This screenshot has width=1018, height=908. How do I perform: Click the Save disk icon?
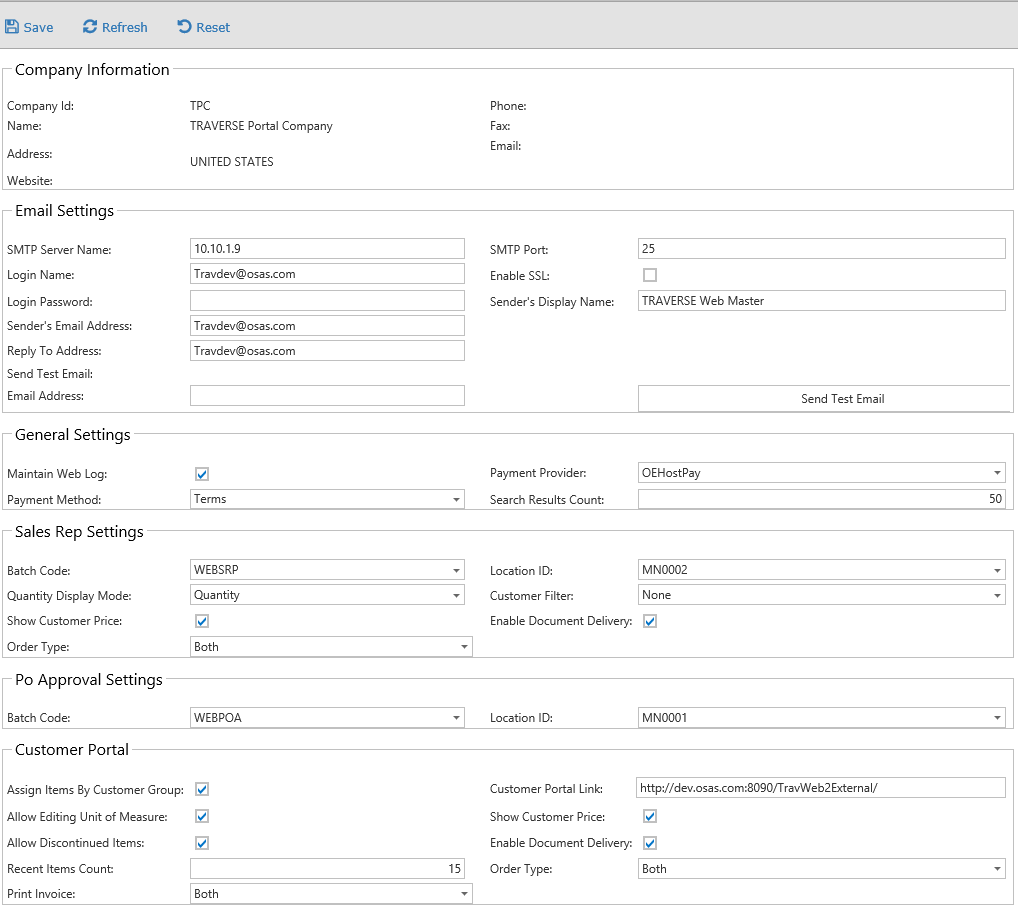click(12, 27)
